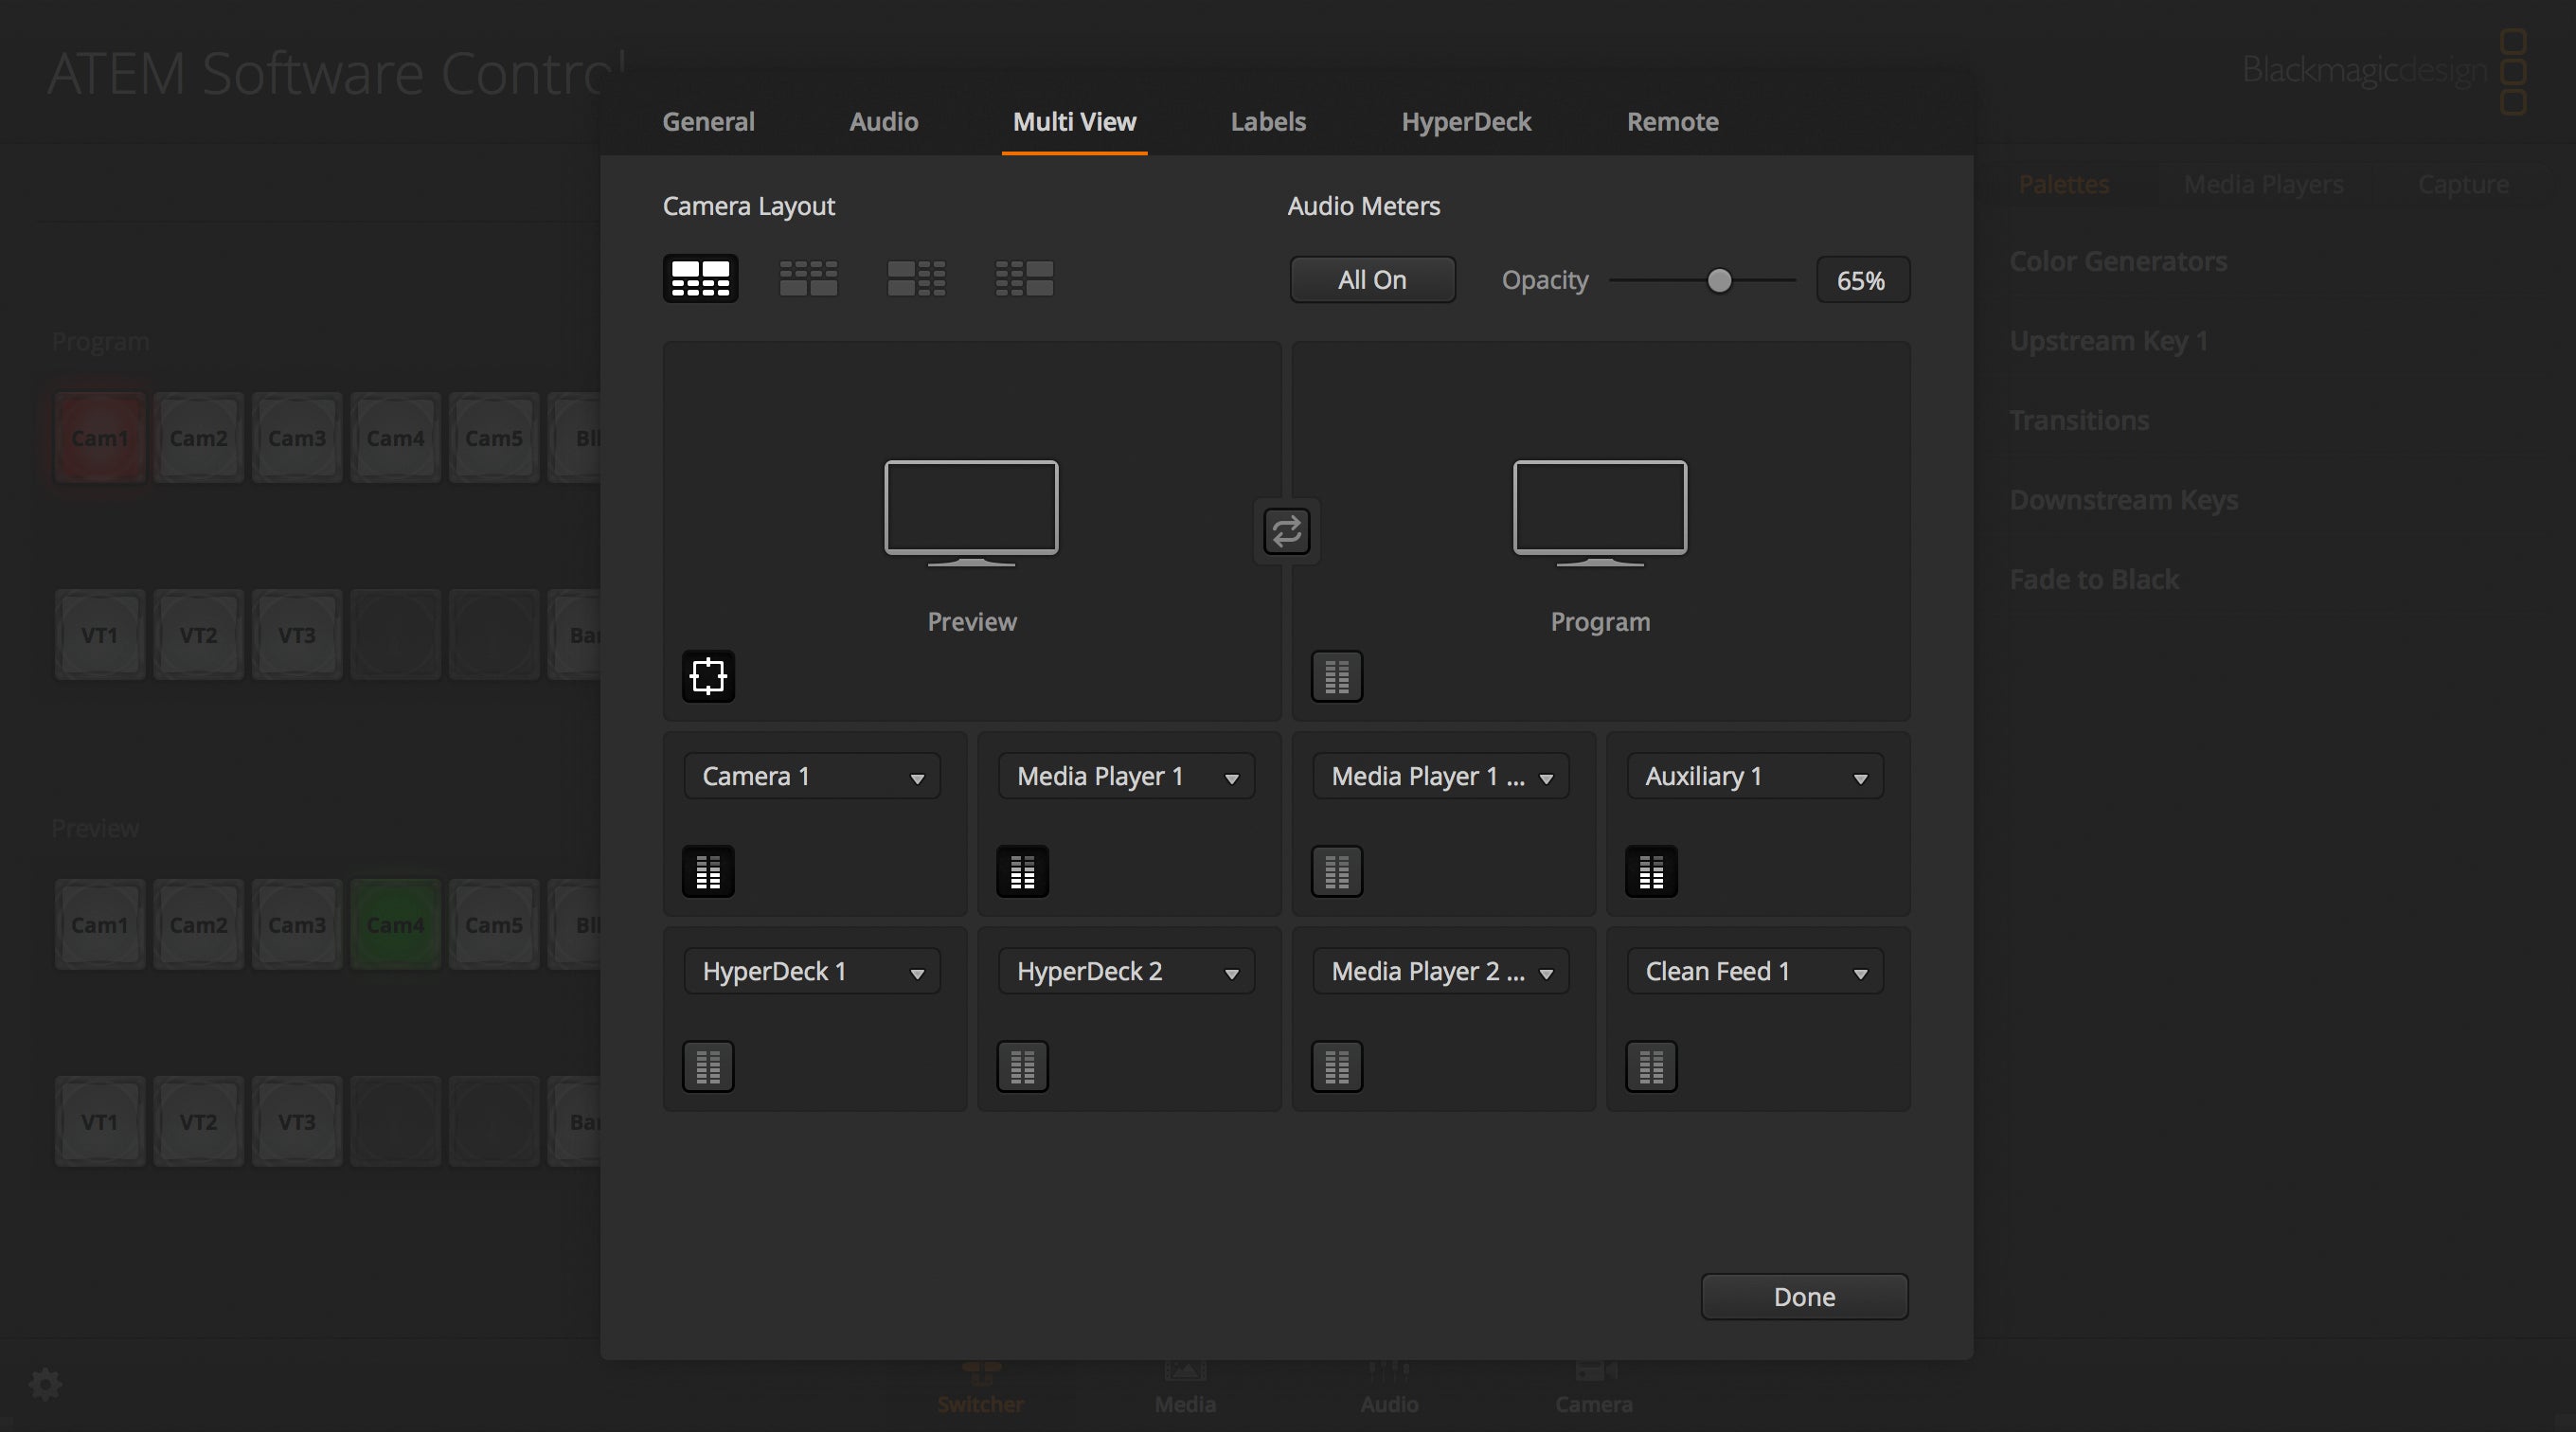
Task: Open the HyperDeck settings tab
Action: 1466,122
